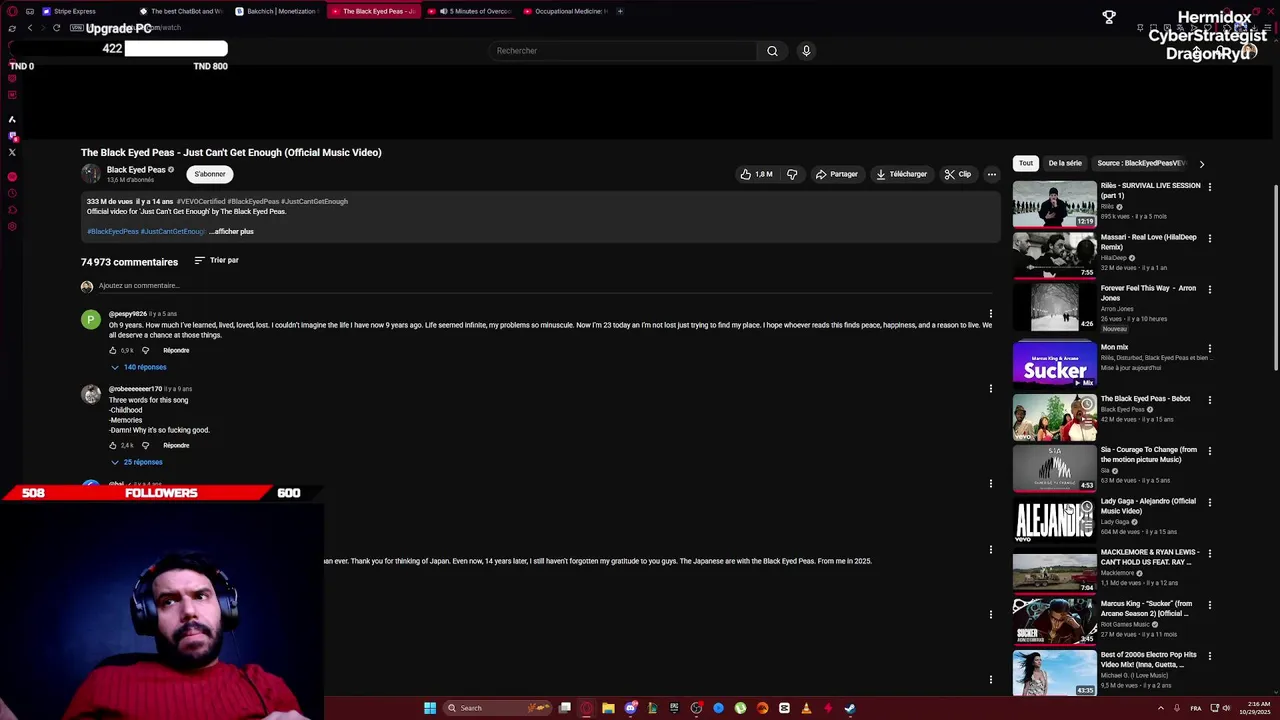Open Lady Gaga Alejandro thumbnail

click(x=1054, y=519)
